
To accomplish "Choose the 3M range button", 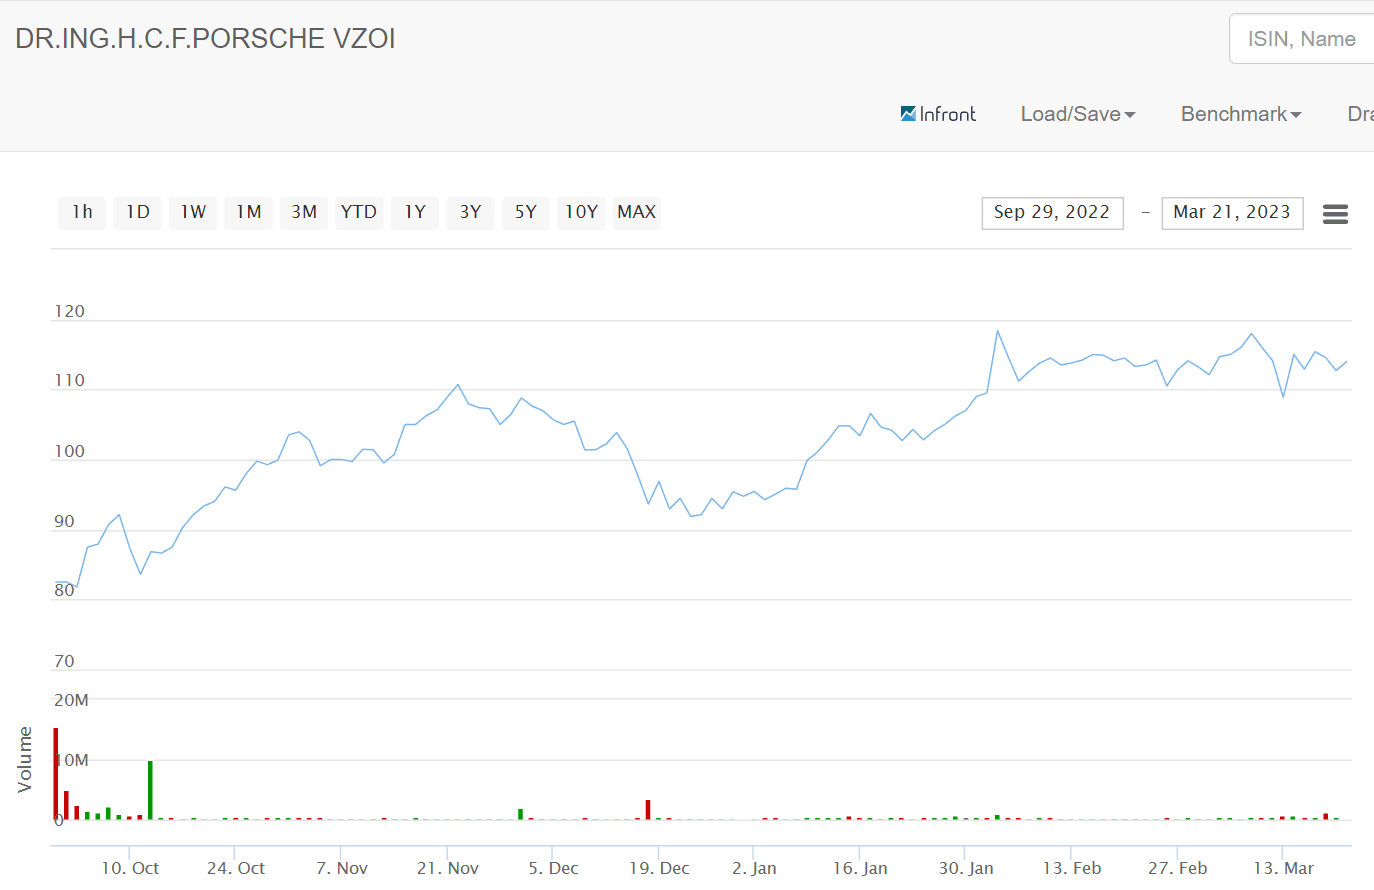I will point(304,212).
